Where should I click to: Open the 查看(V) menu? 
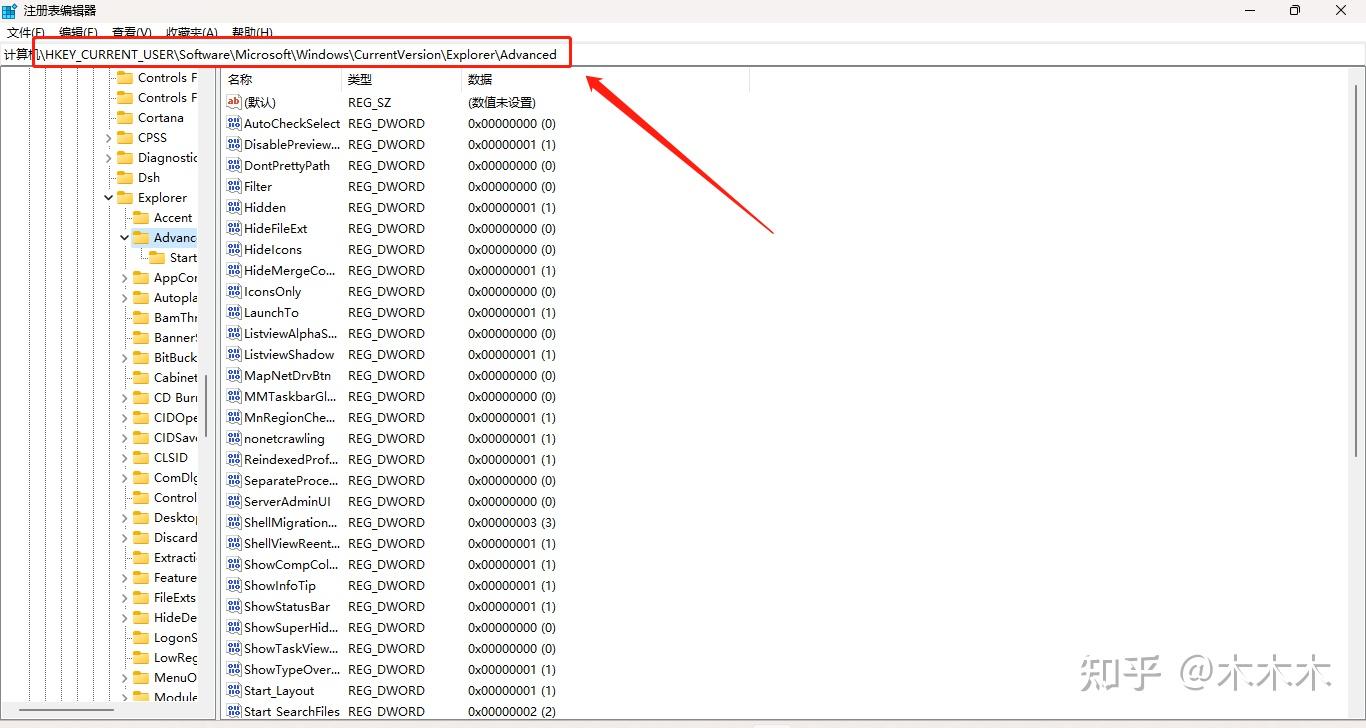click(x=132, y=33)
